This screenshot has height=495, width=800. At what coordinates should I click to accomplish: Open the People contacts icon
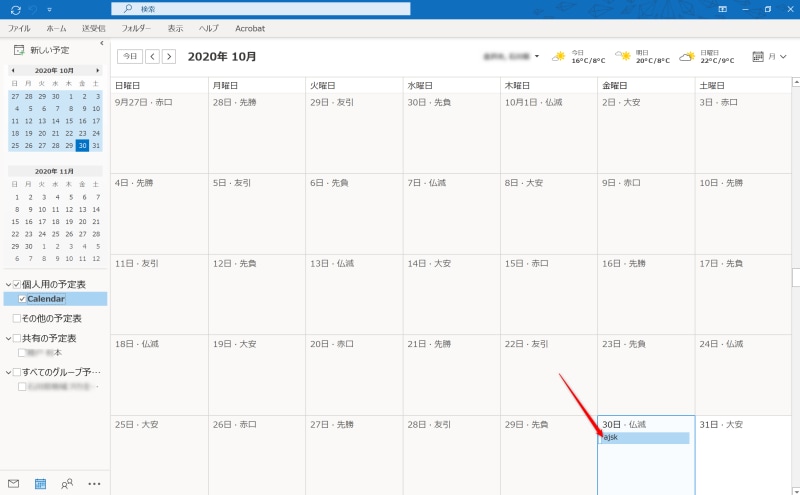click(x=67, y=483)
